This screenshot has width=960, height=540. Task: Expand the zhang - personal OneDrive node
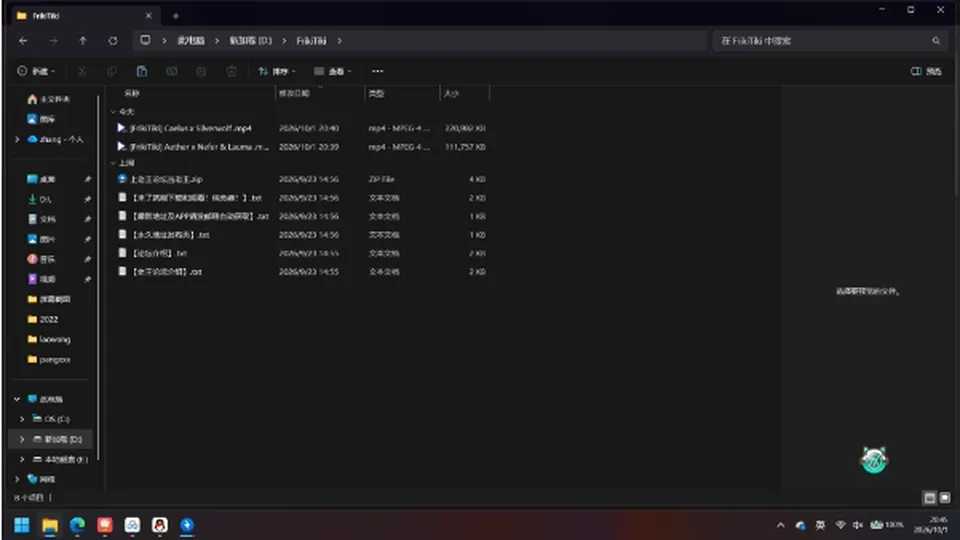(x=17, y=139)
